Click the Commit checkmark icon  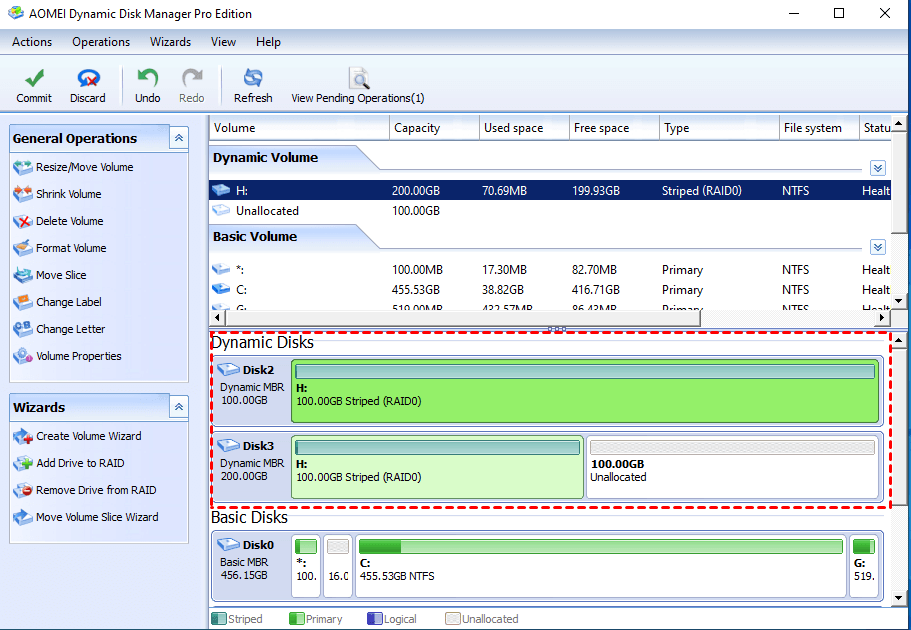point(34,79)
